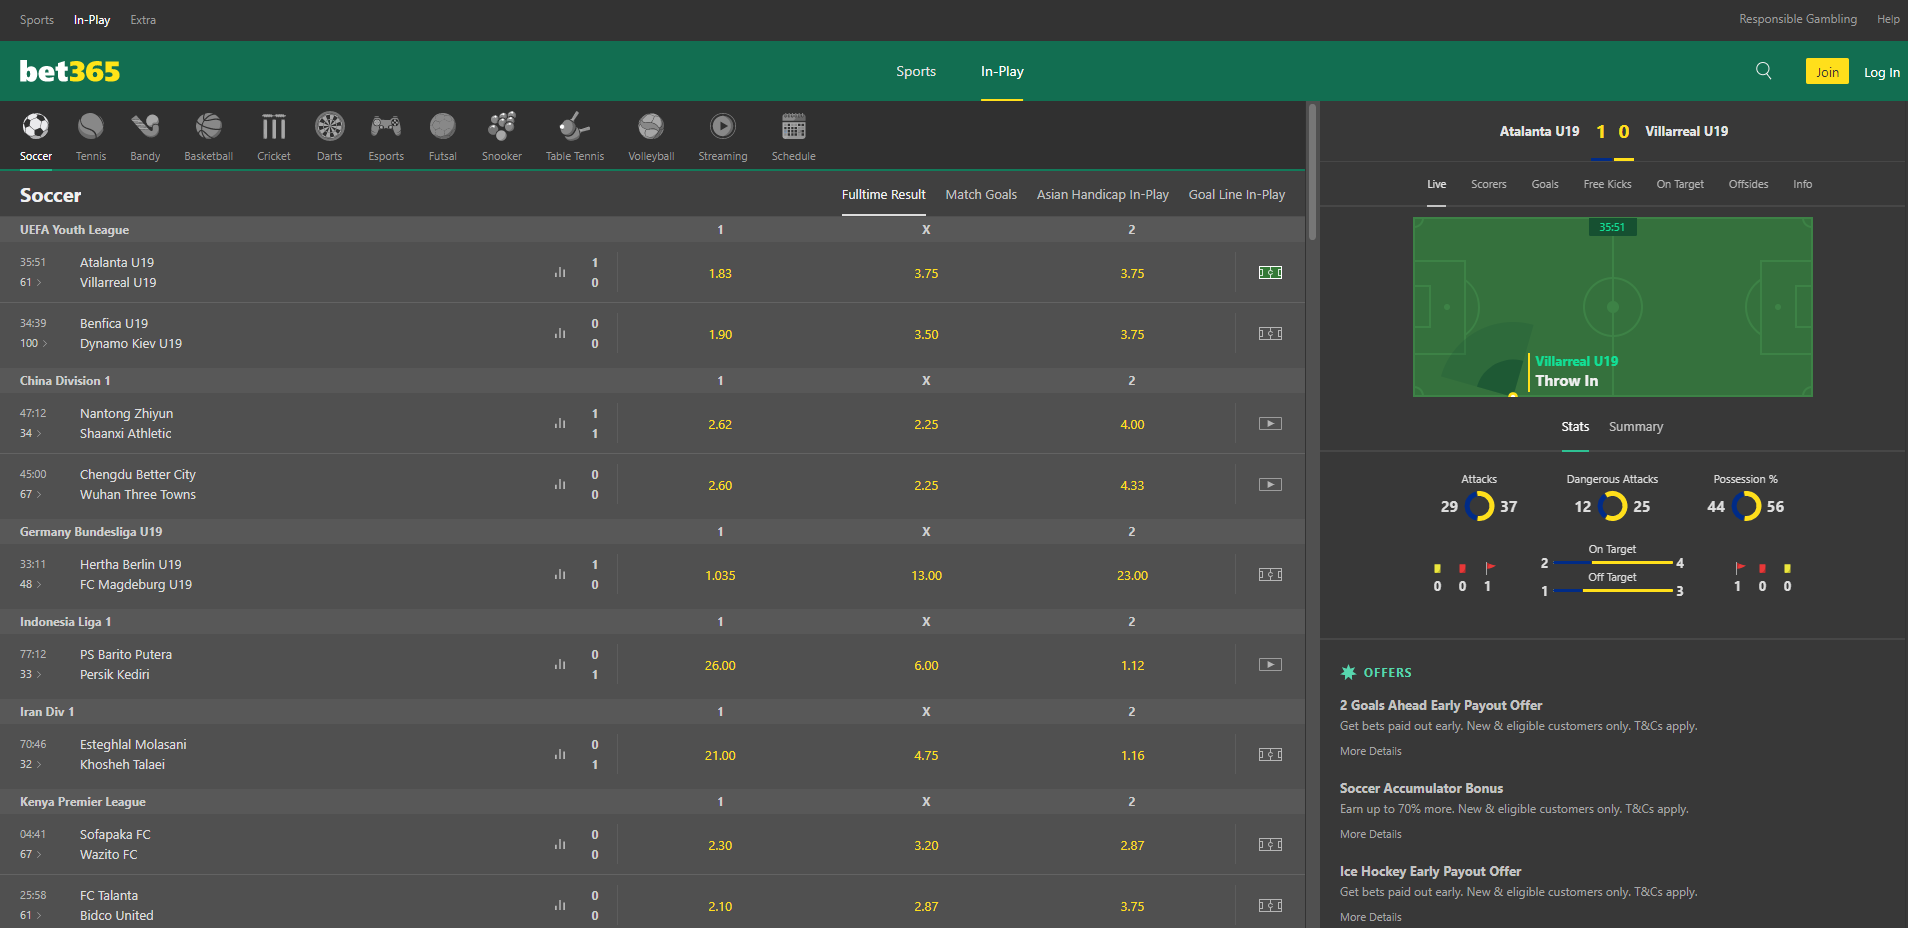Play live stream for Nantong Zhiyun match
This screenshot has height=928, width=1908.
pyautogui.click(x=1270, y=424)
